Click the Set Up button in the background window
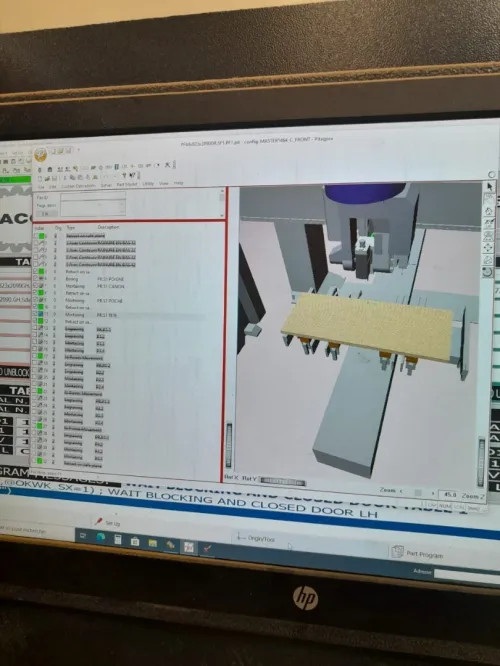This screenshot has width=500, height=666. (108, 522)
